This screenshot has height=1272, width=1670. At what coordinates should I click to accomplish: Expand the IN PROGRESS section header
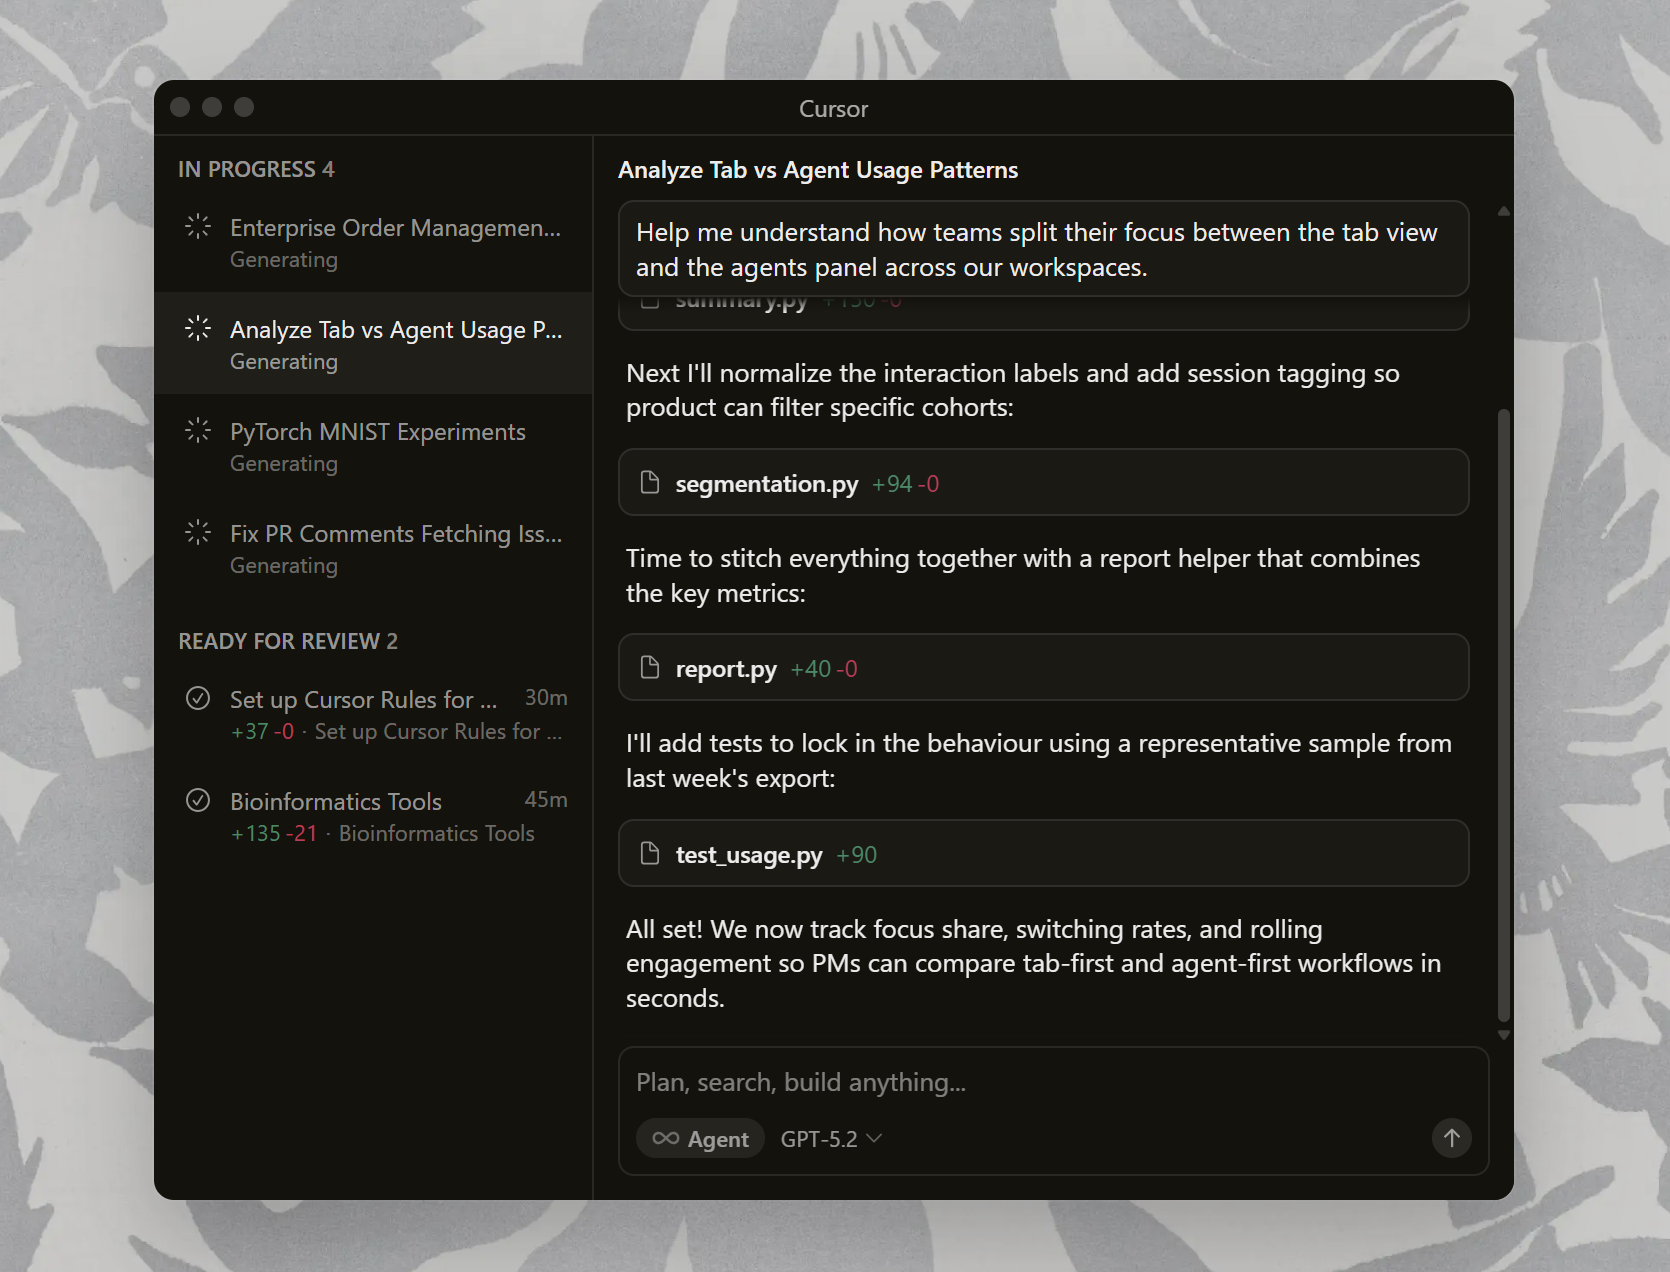click(x=256, y=169)
